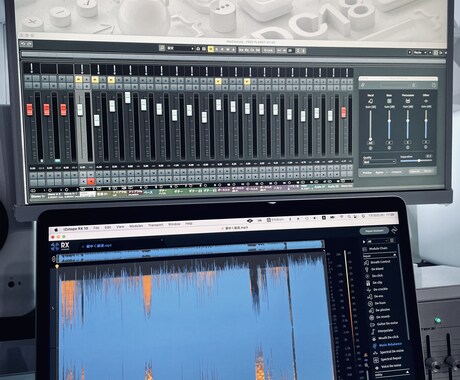
Task: Click the Percussion drum icon in Music Rebalance
Action: coord(408,101)
